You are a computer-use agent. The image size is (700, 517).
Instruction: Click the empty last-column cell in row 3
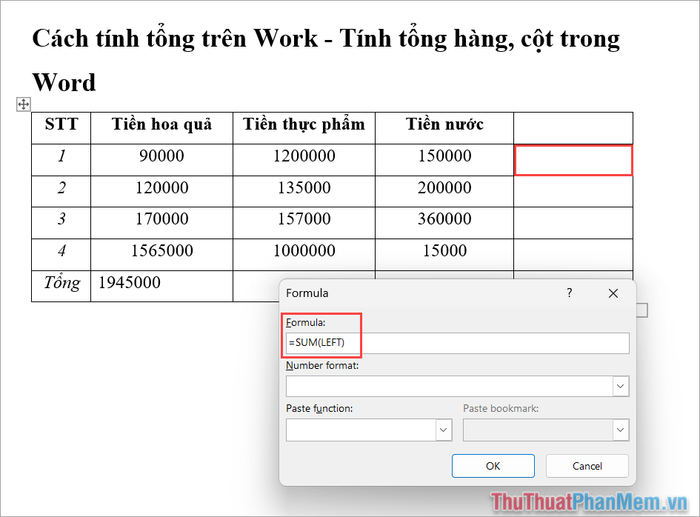coord(573,223)
